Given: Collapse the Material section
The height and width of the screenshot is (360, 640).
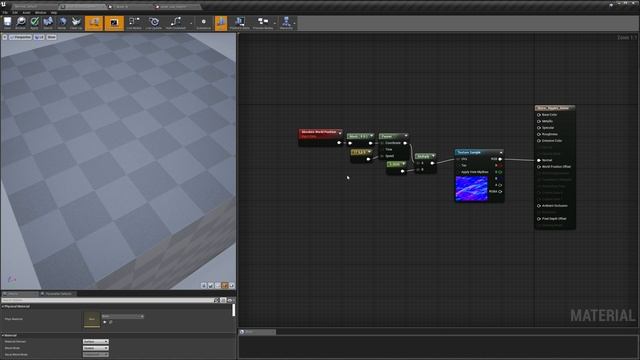Looking at the screenshot, I should tap(2, 335).
